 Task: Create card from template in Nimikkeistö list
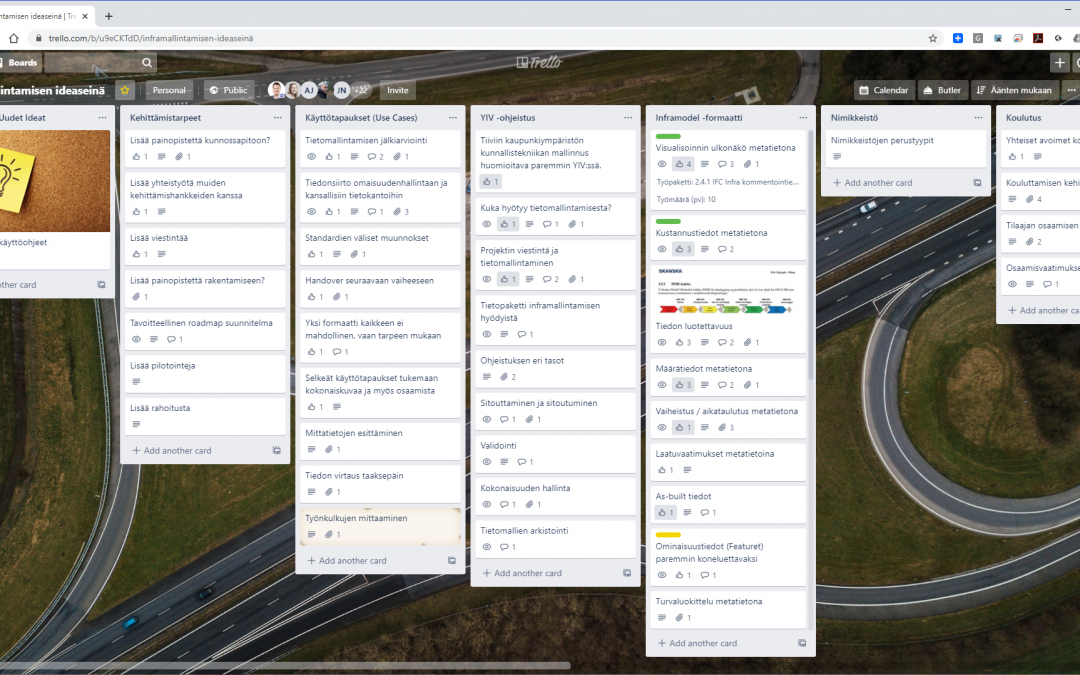[x=977, y=183]
